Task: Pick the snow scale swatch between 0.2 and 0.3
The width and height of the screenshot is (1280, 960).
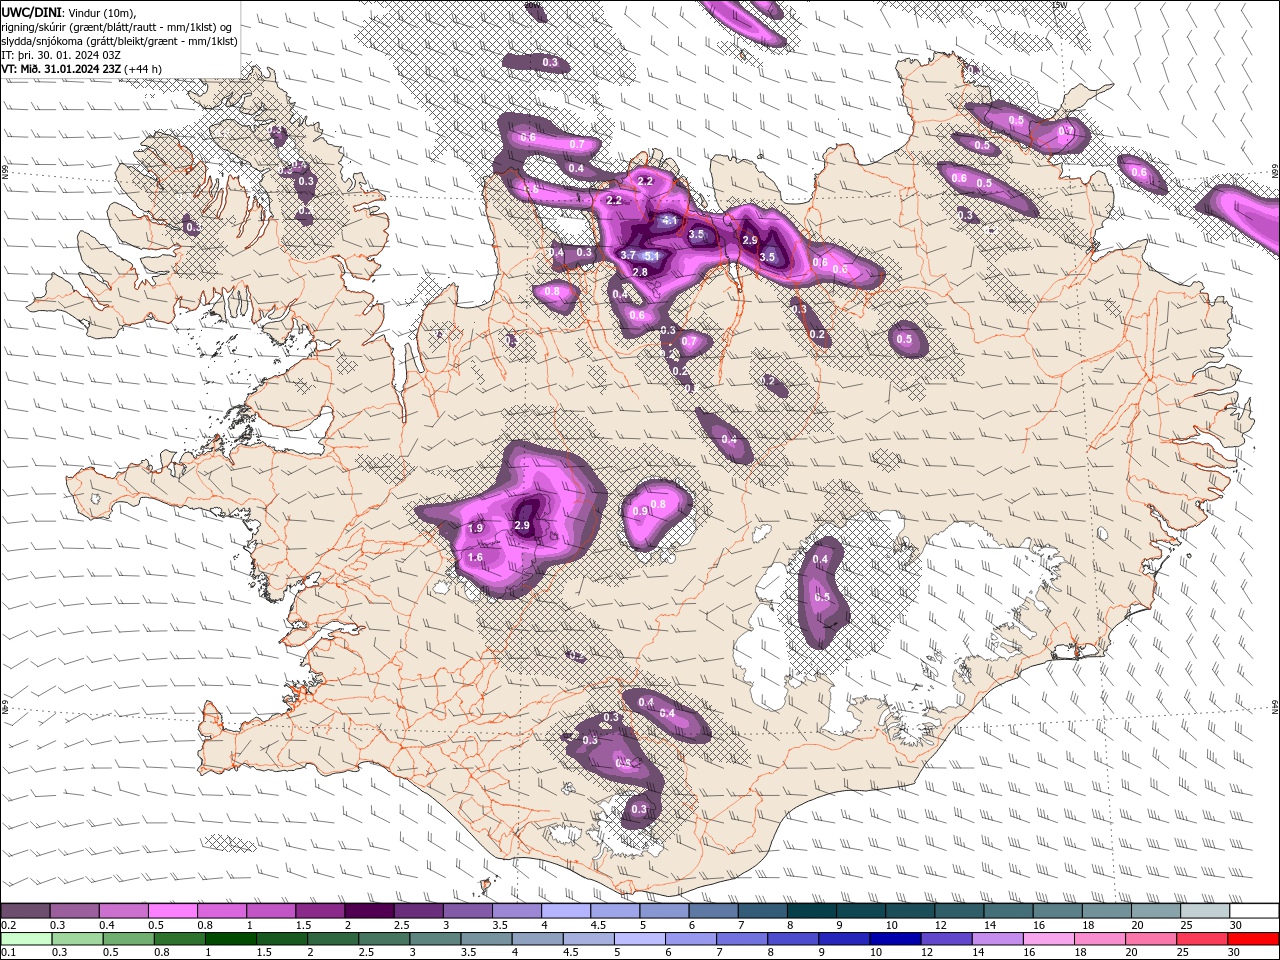Action: (25, 911)
